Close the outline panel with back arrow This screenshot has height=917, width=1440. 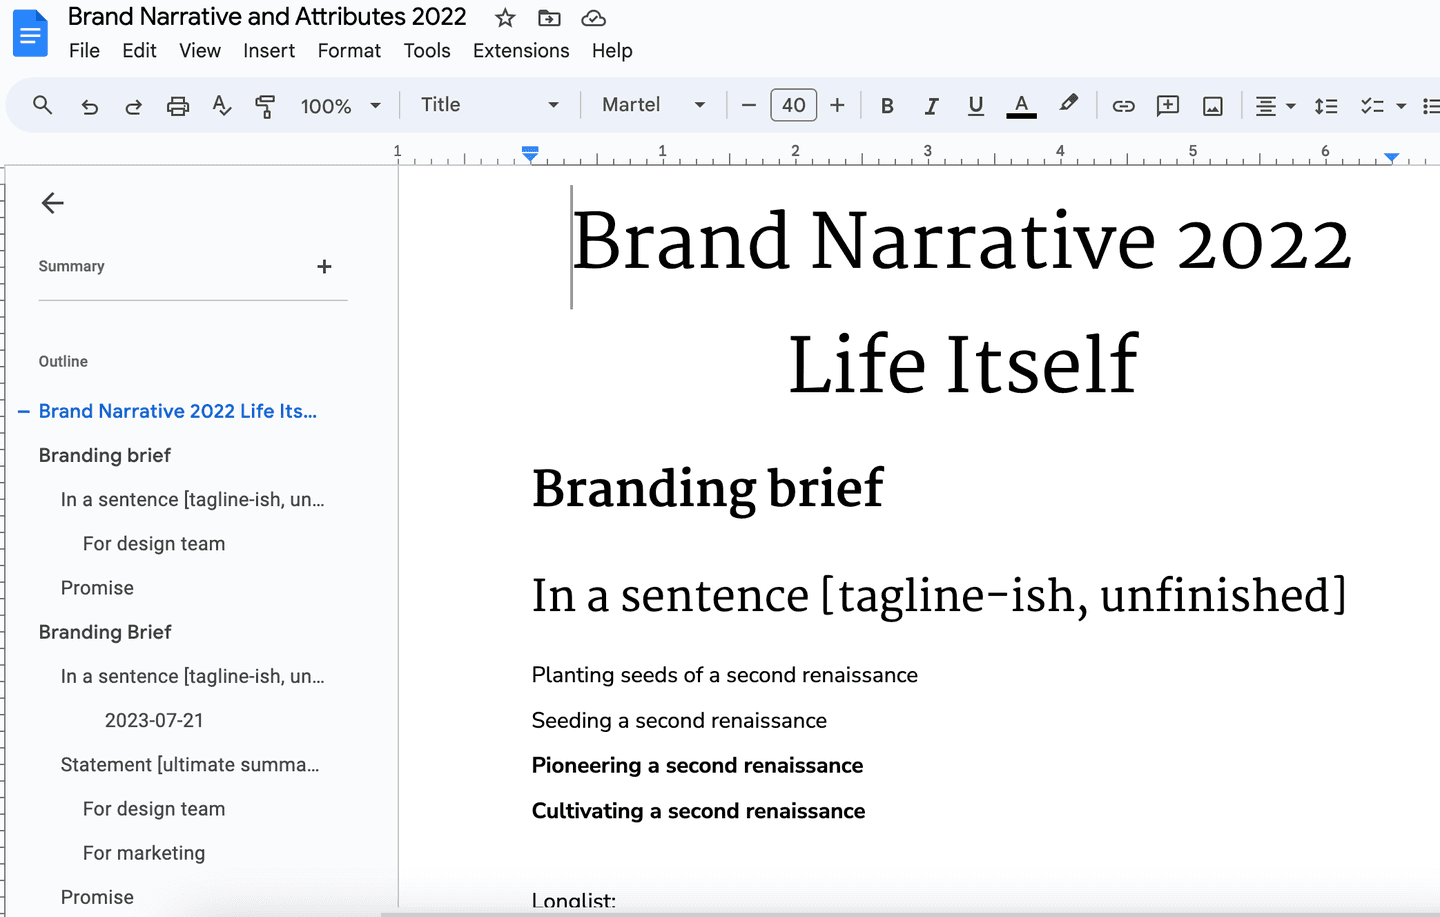click(x=52, y=203)
